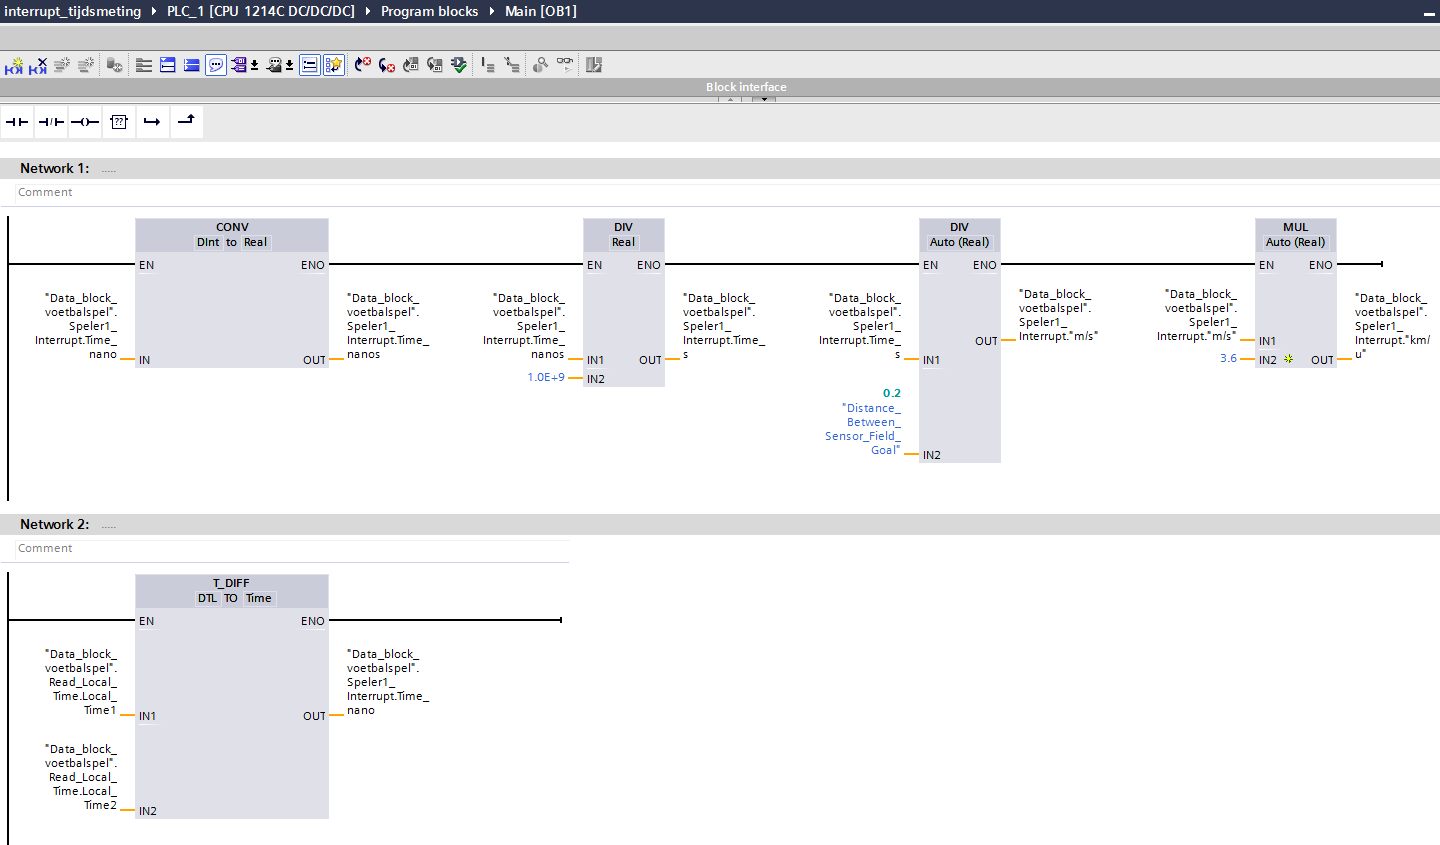Open the Real data type selector on first DIV

[623, 242]
